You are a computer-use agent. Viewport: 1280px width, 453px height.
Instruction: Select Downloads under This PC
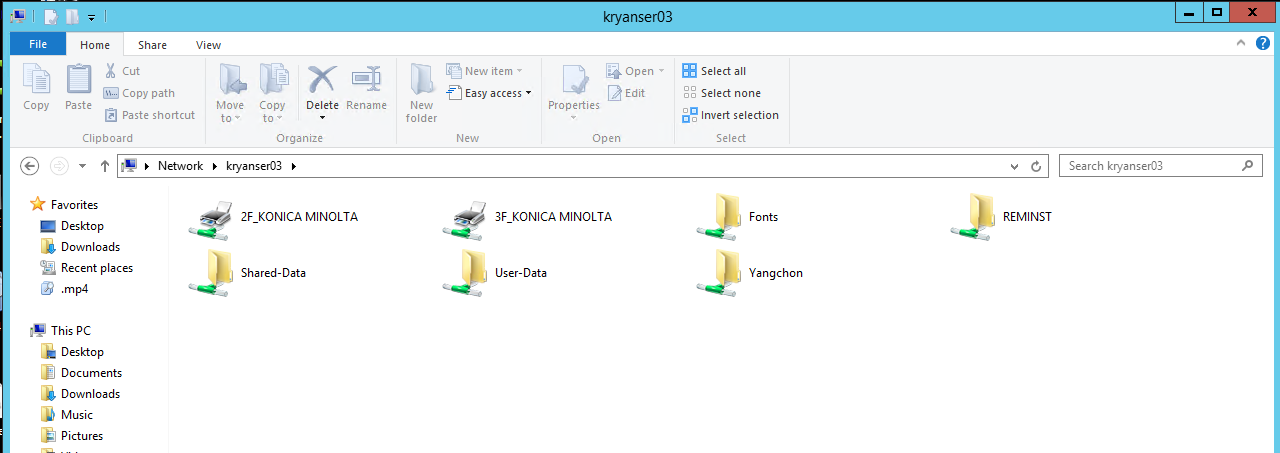[80, 394]
